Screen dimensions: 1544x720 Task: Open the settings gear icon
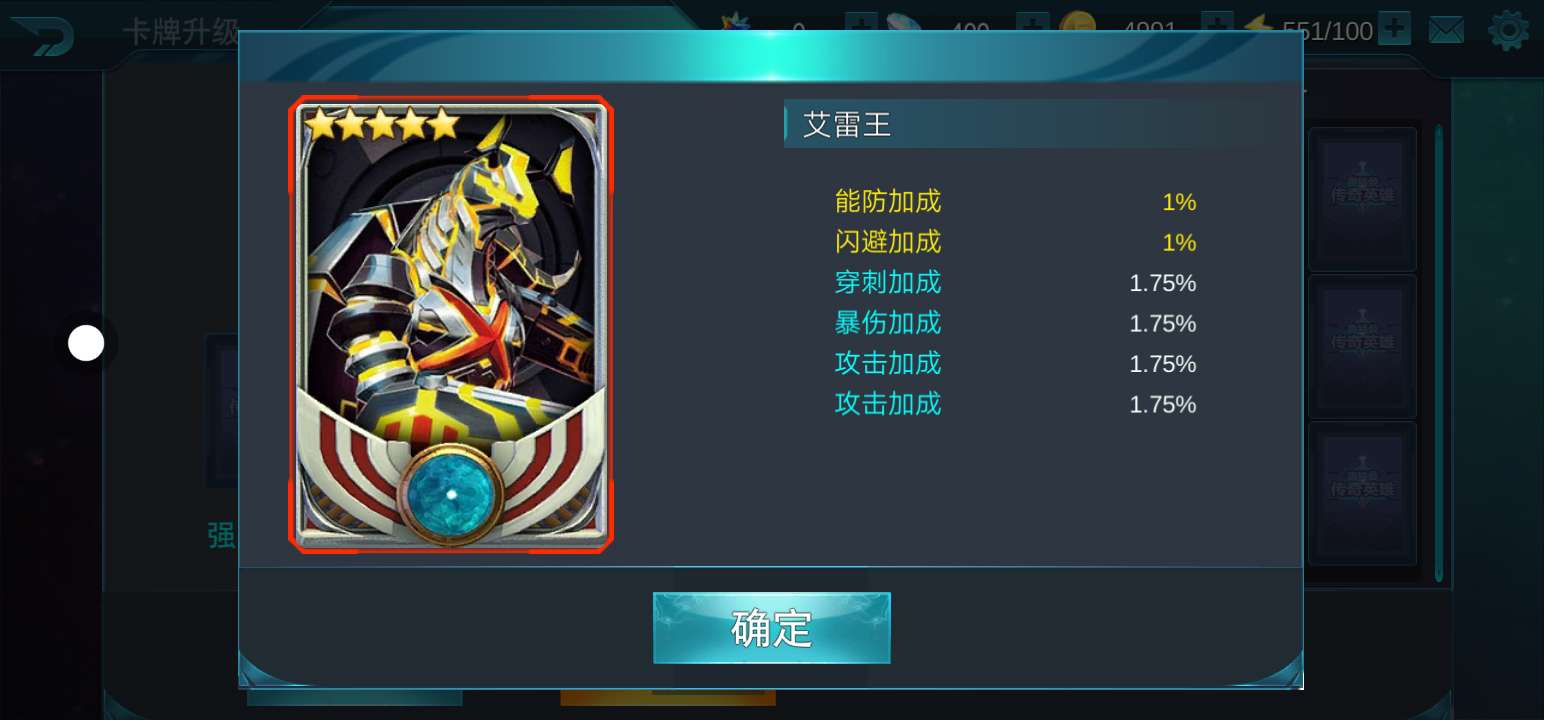1508,30
